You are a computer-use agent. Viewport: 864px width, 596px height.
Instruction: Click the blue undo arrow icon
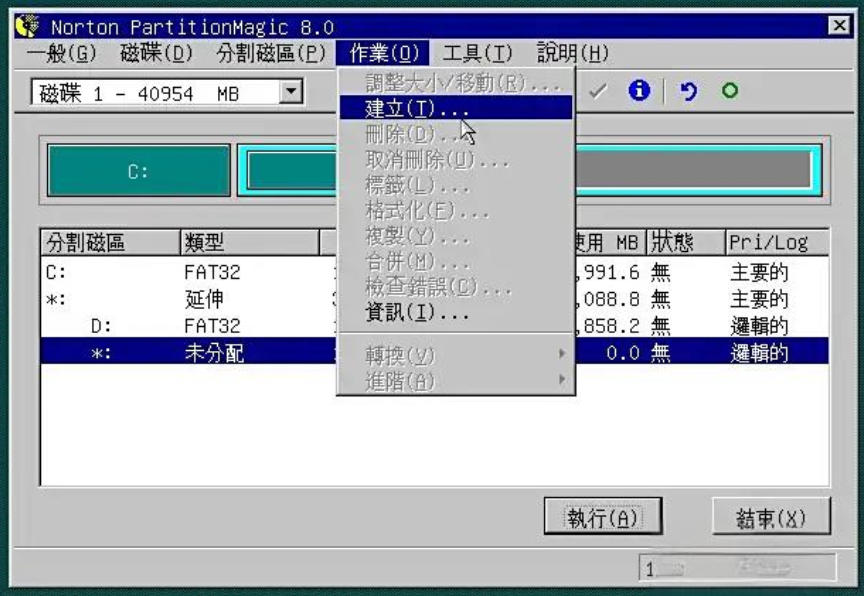click(688, 90)
